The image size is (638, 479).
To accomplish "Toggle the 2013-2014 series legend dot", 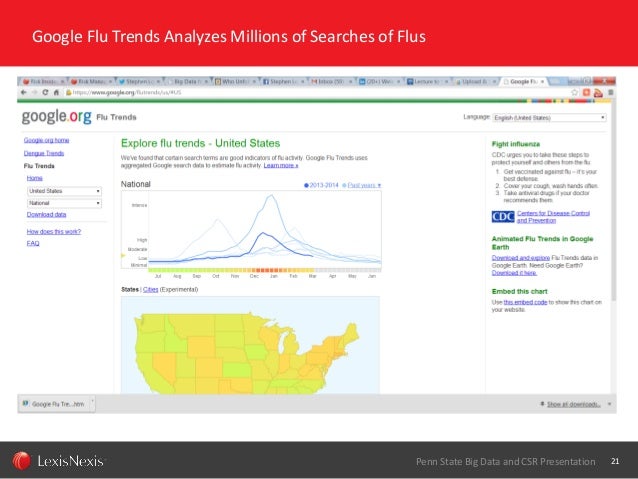I will [306, 185].
